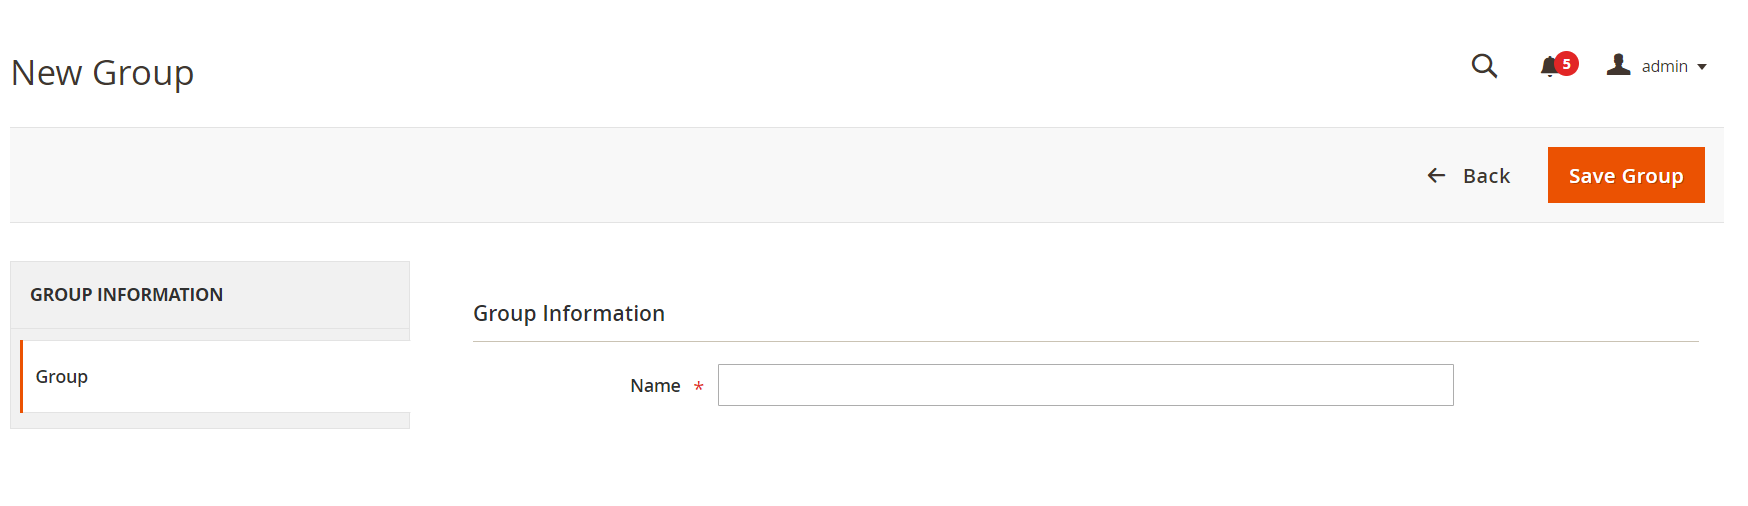Click the red notification count badge
Viewport: 1748px width, 506px height.
(1567, 63)
